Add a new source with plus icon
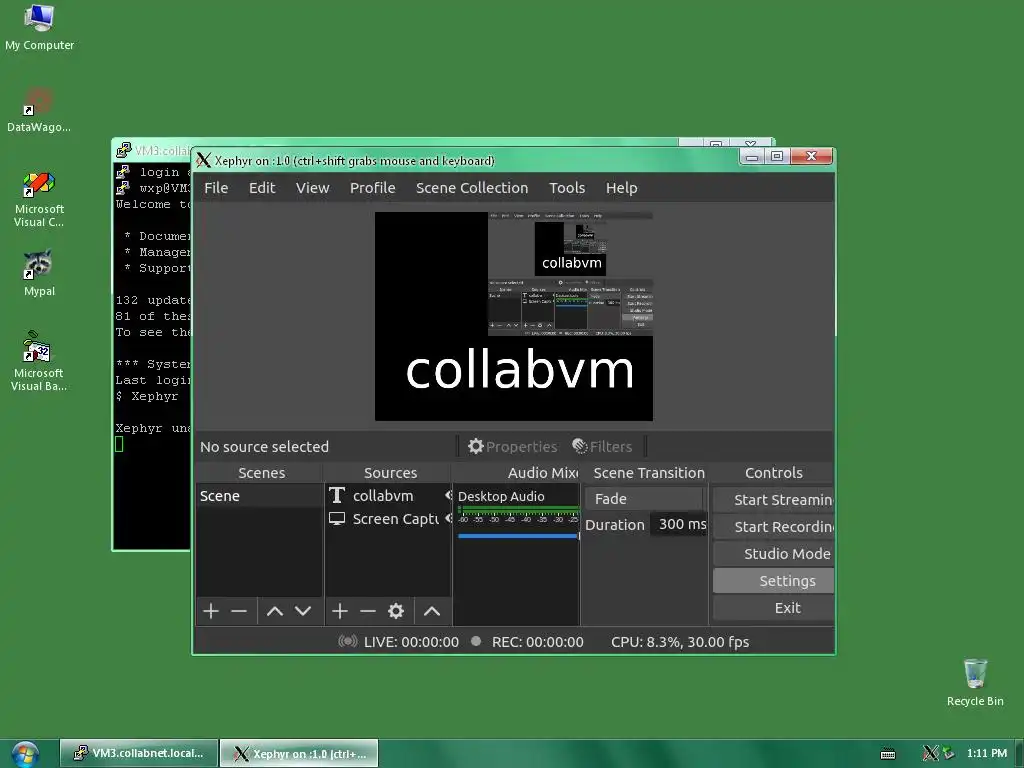 pos(340,611)
